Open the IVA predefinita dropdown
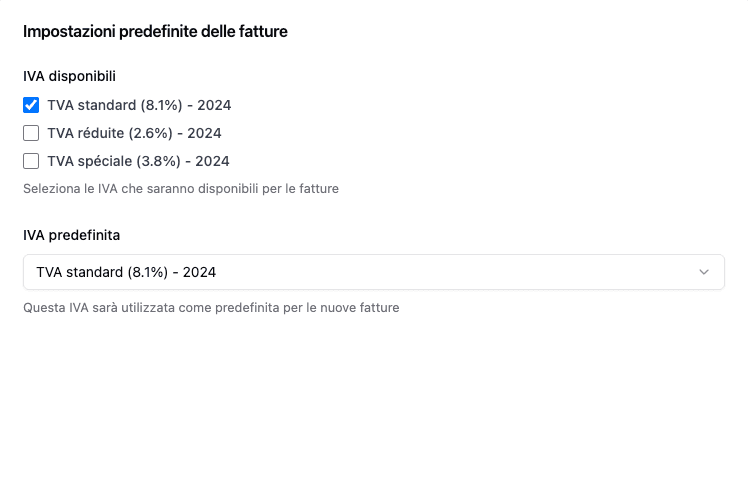The height and width of the screenshot is (480, 748). (x=373, y=272)
